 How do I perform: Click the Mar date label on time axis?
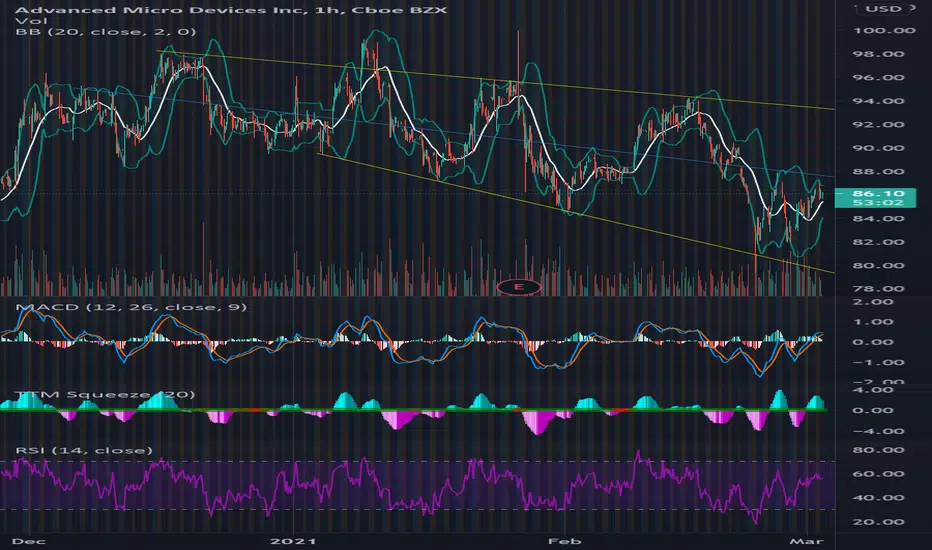pos(807,541)
